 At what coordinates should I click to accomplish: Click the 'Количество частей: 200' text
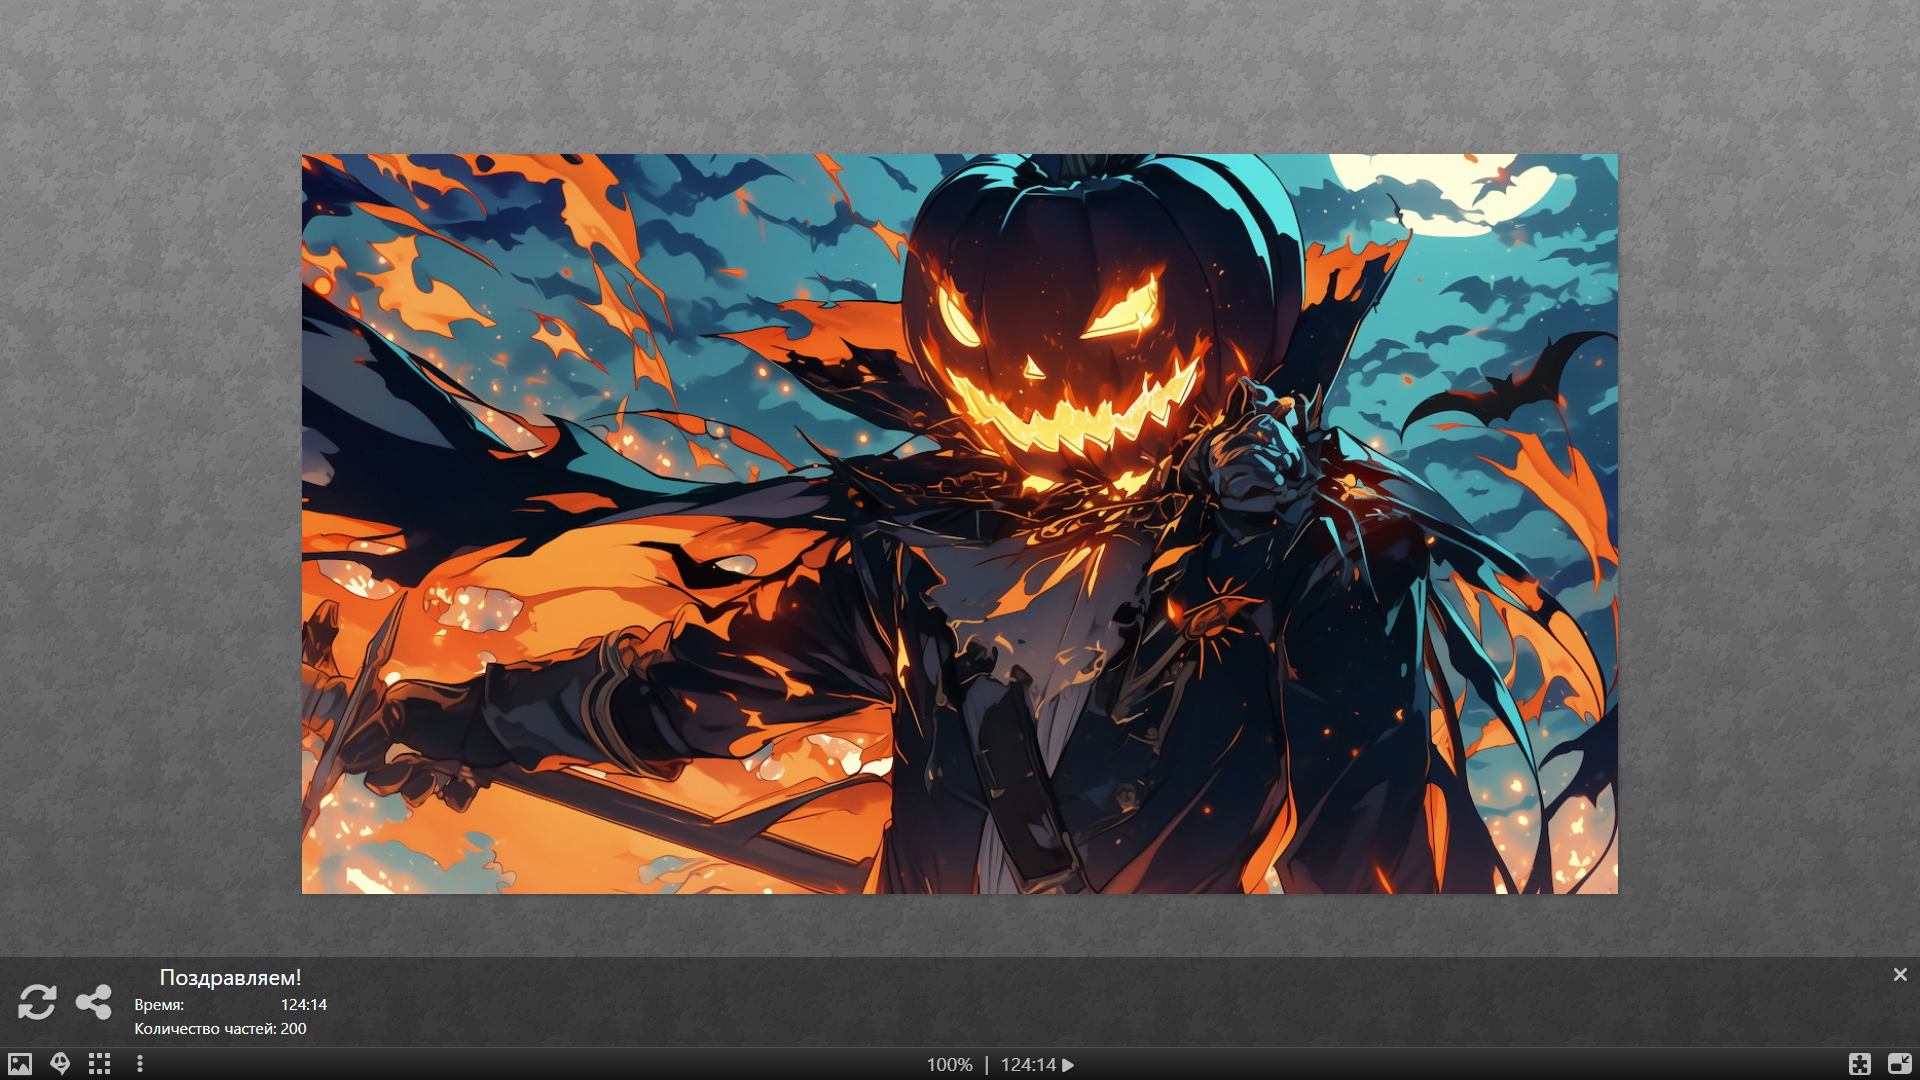[220, 1028]
